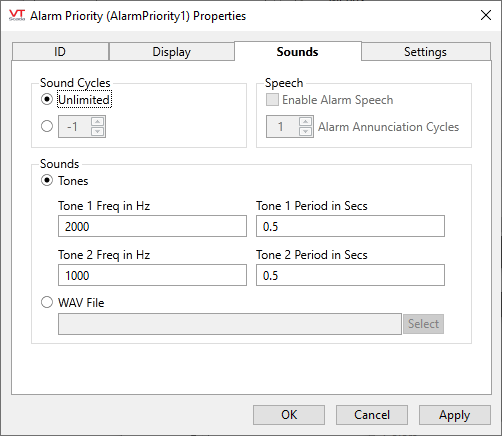Choose WAV File as the sound source
Image resolution: width=502 pixels, height=436 pixels.
tap(47, 302)
